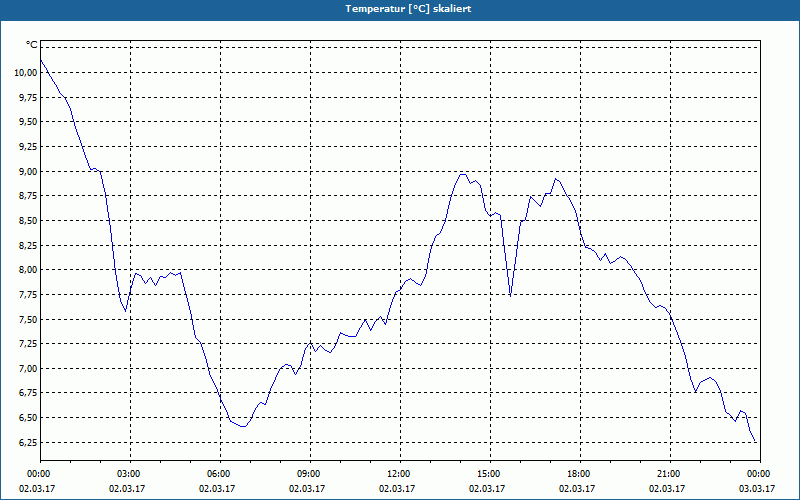Screen dimensions: 800x500
Task: Click the 09:00 time label
Action: [310, 474]
